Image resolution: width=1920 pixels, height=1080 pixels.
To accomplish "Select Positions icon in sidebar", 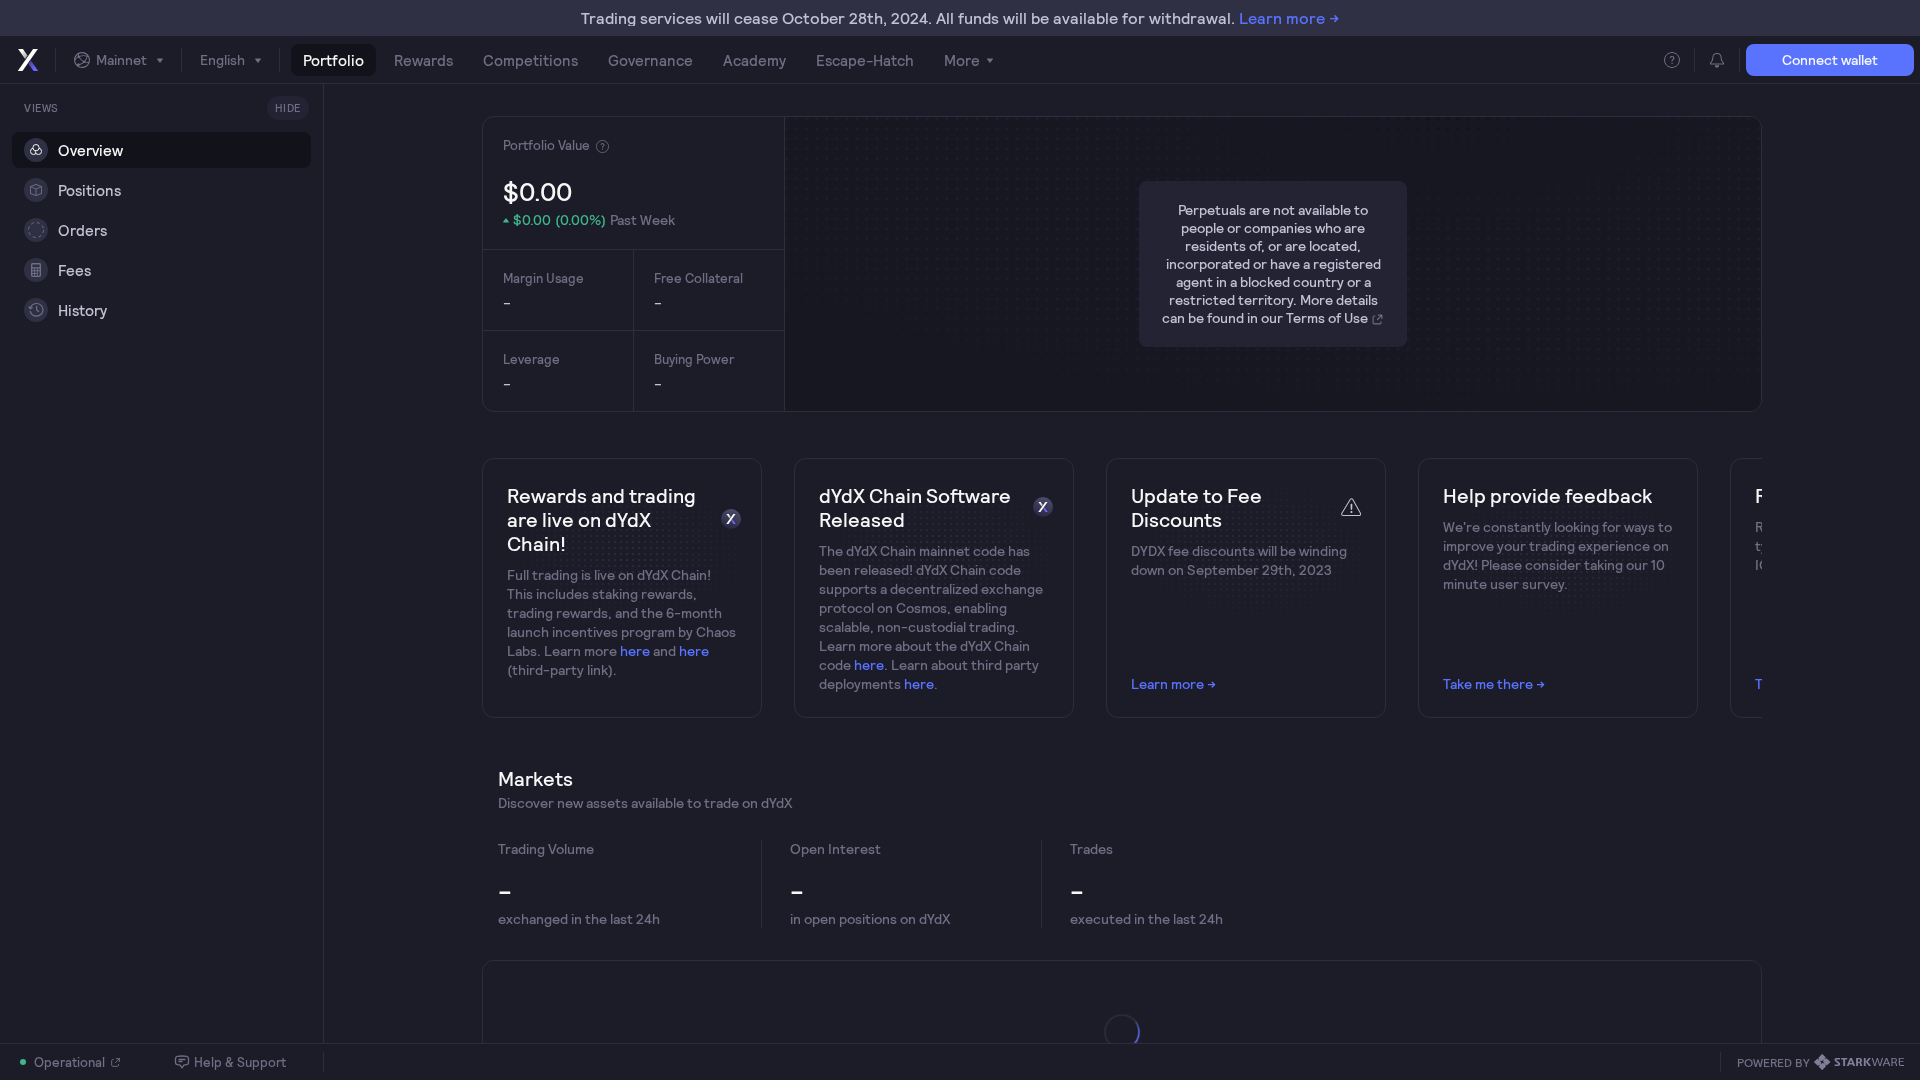I will 36,190.
